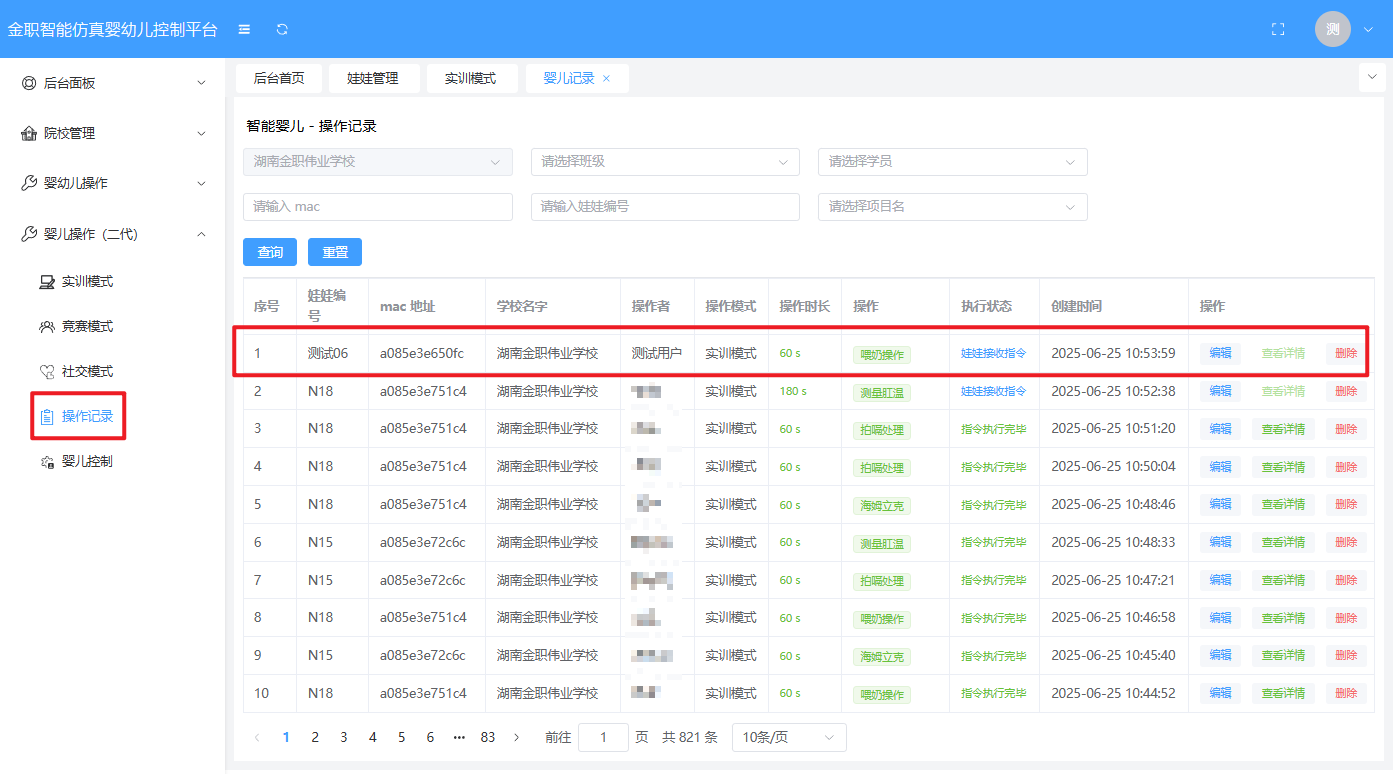Image resolution: width=1393 pixels, height=774 pixels.
Task: Click 删除 for row 10
Action: (1346, 693)
